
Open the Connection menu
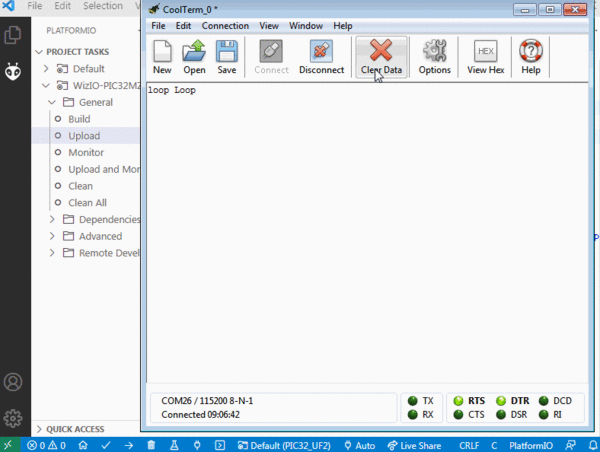tap(225, 26)
